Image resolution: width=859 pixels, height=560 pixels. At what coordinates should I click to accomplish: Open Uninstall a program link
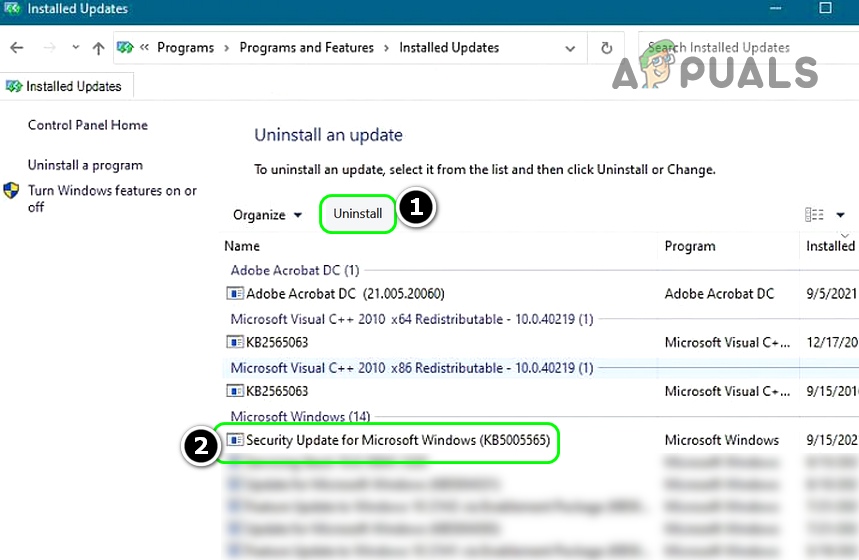tap(85, 165)
